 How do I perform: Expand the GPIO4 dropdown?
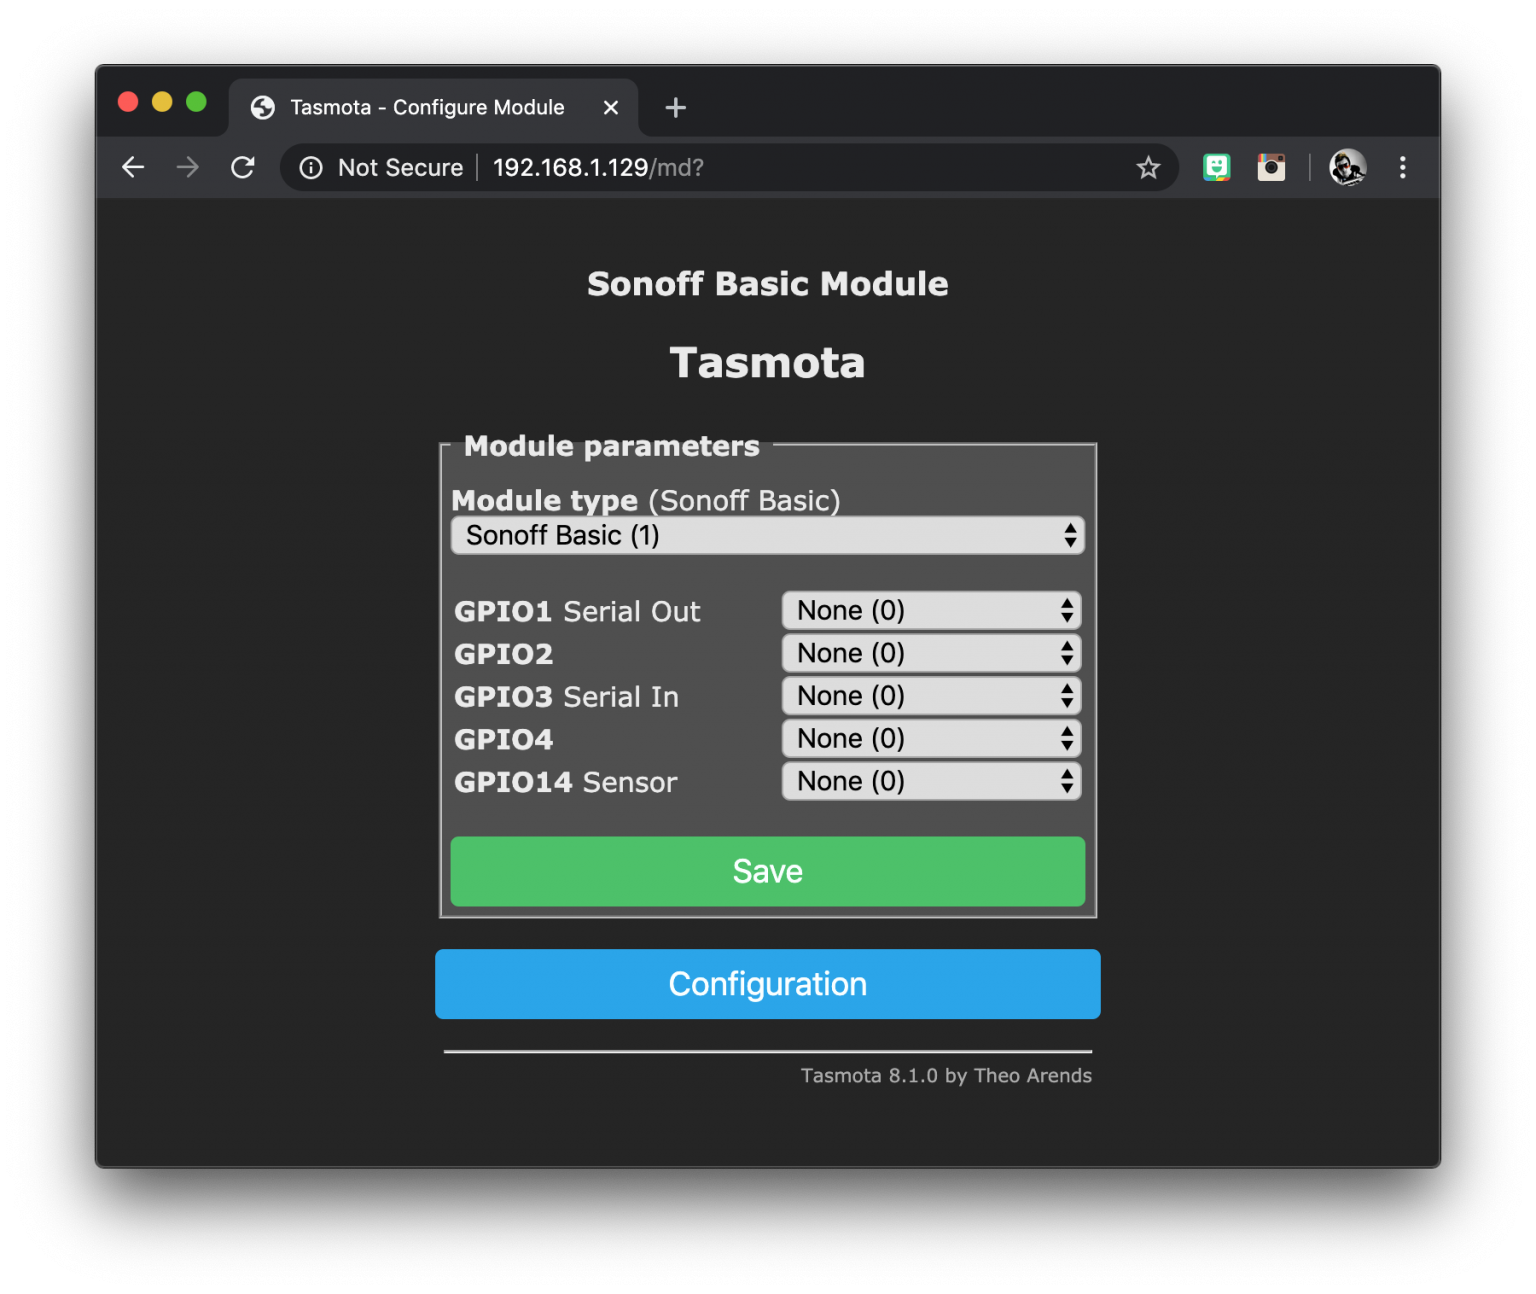(x=931, y=739)
